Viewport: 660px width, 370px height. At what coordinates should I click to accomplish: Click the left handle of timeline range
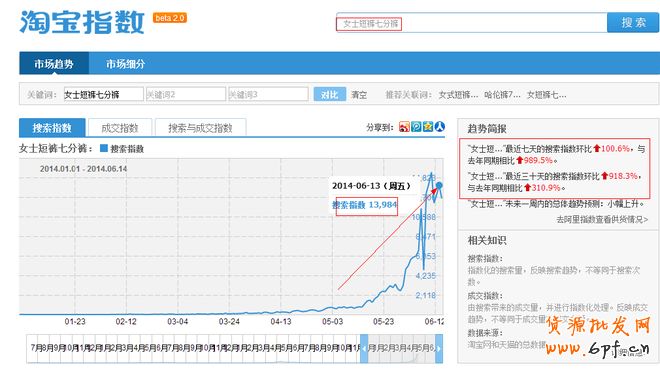pyautogui.click(x=364, y=349)
